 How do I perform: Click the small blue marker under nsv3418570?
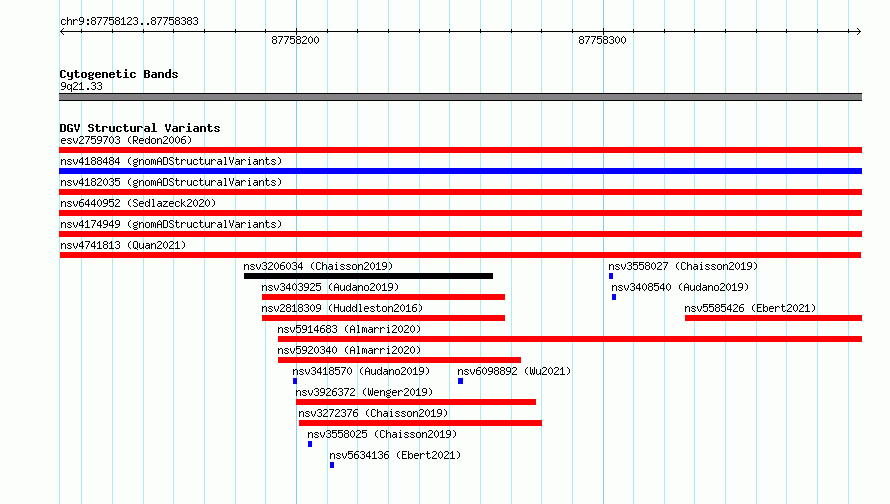295,381
